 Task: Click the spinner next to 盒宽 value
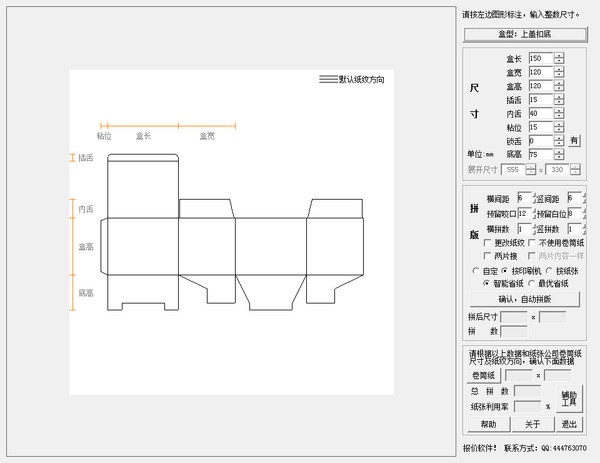558,72
